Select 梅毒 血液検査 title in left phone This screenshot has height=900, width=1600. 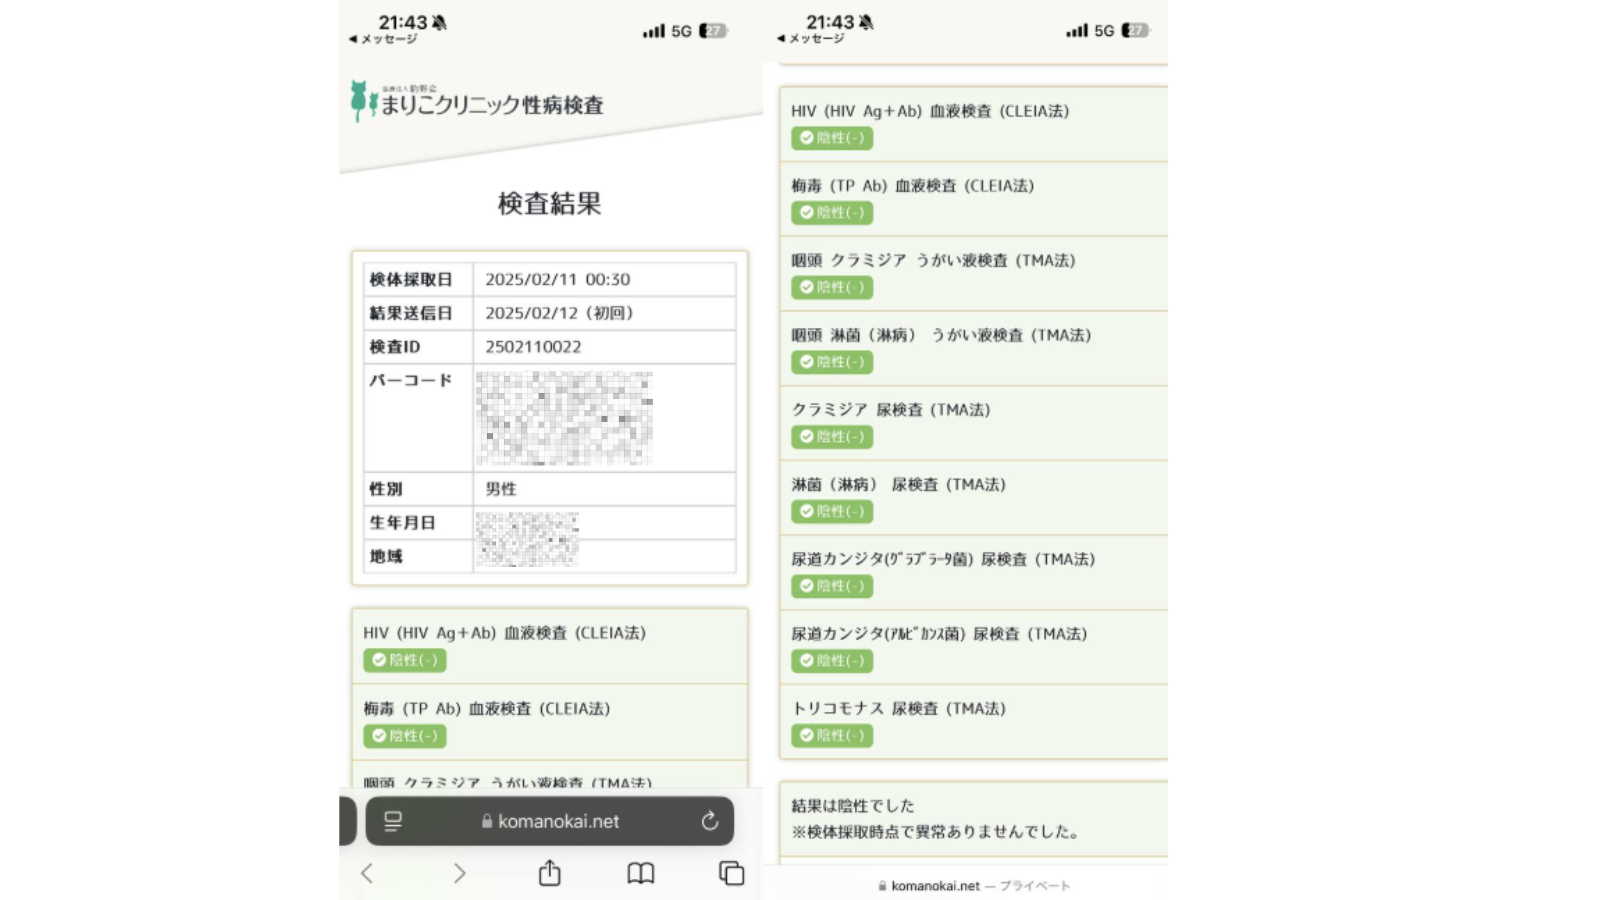click(x=487, y=708)
